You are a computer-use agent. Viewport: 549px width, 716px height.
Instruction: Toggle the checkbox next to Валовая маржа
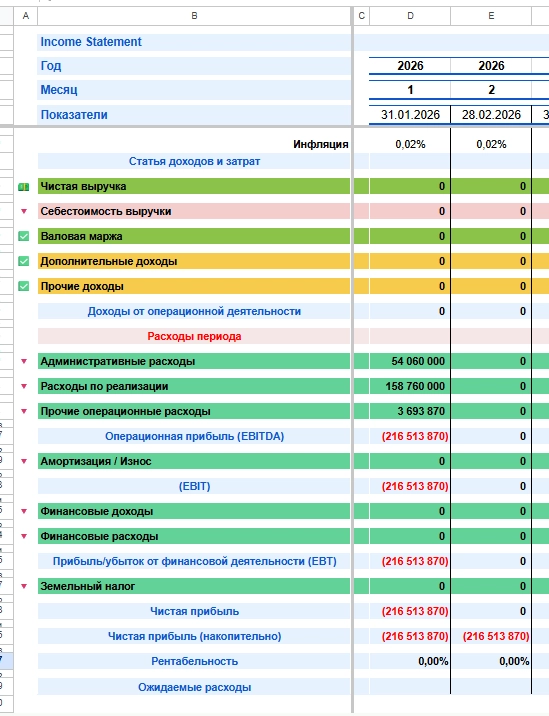point(23,236)
